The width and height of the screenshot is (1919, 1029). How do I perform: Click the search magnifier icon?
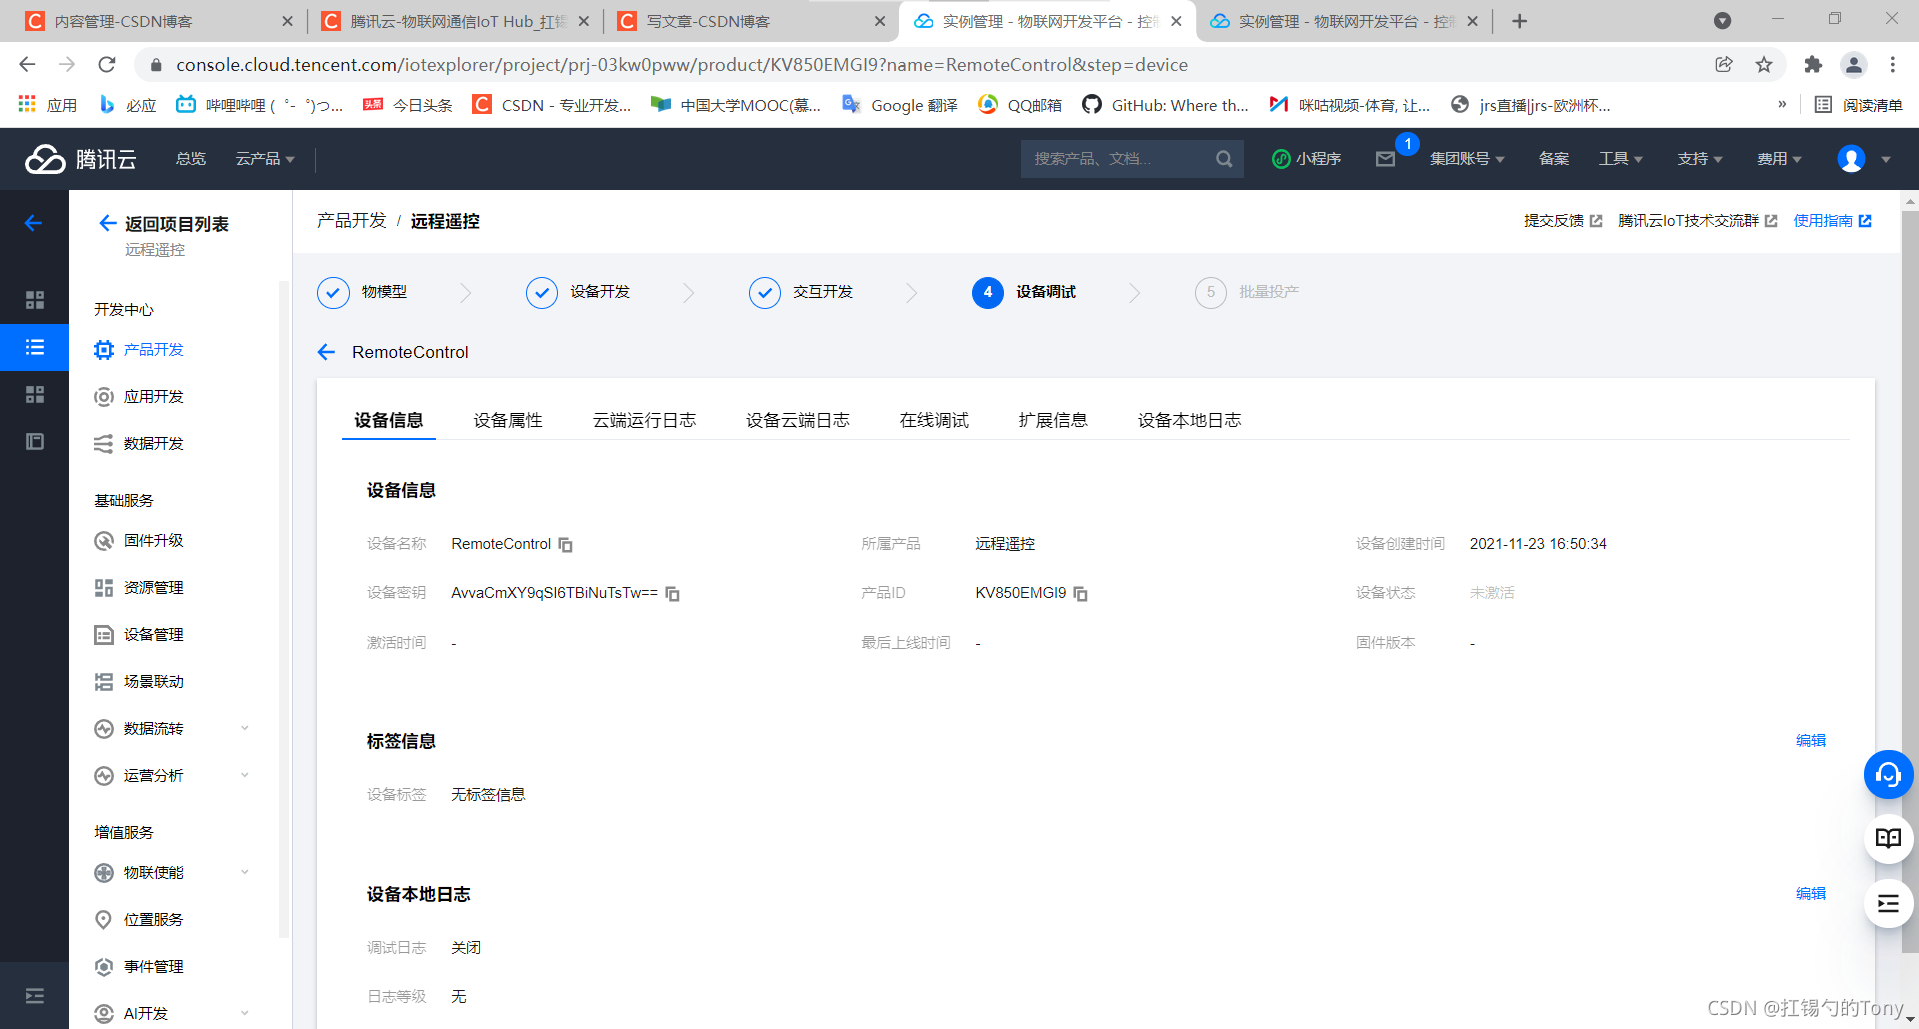click(1224, 159)
